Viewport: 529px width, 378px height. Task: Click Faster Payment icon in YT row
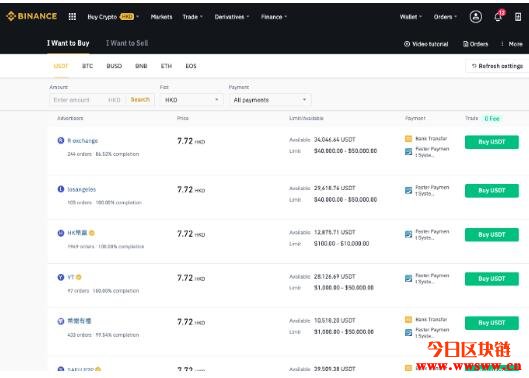tap(408, 278)
